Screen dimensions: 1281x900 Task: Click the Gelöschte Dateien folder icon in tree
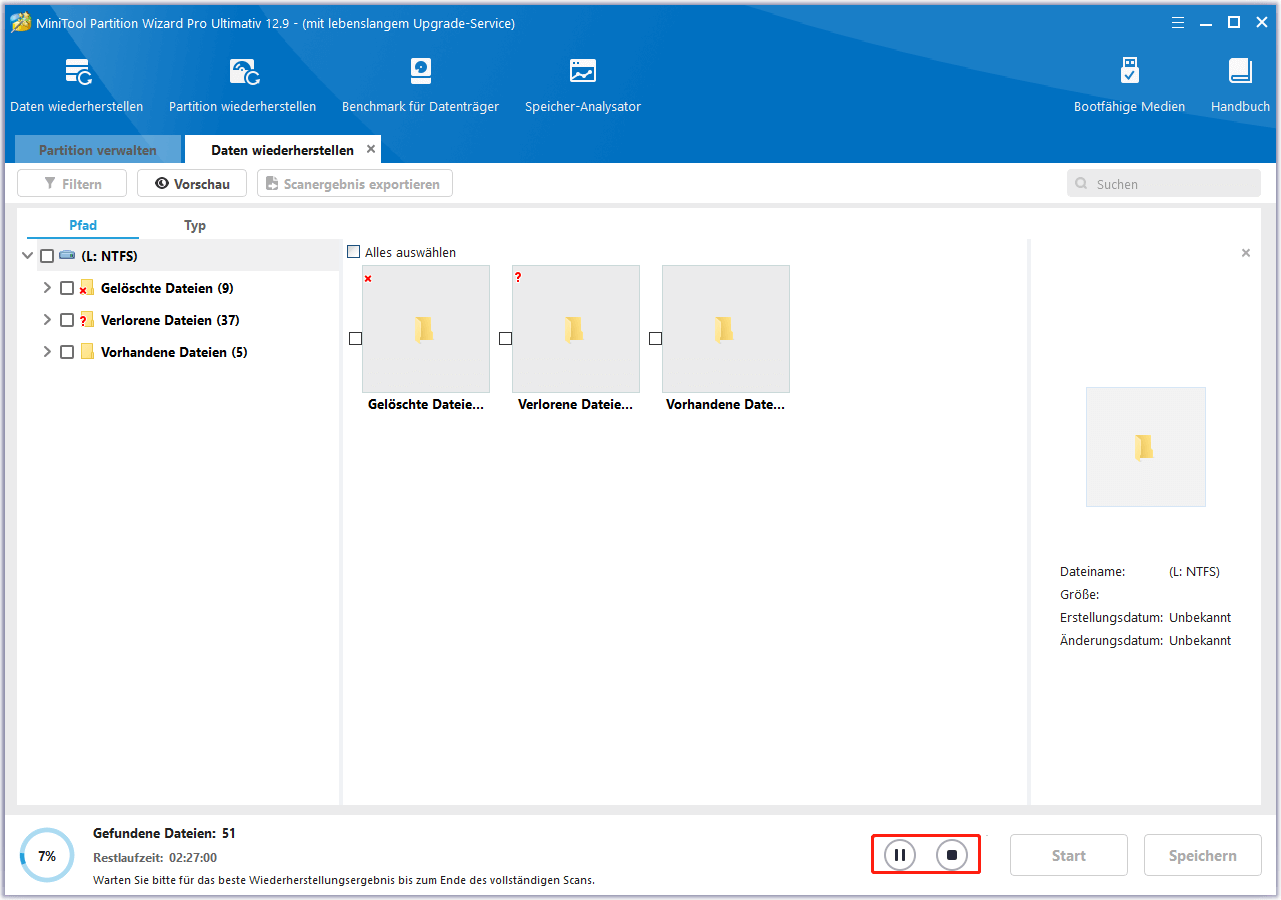point(87,288)
